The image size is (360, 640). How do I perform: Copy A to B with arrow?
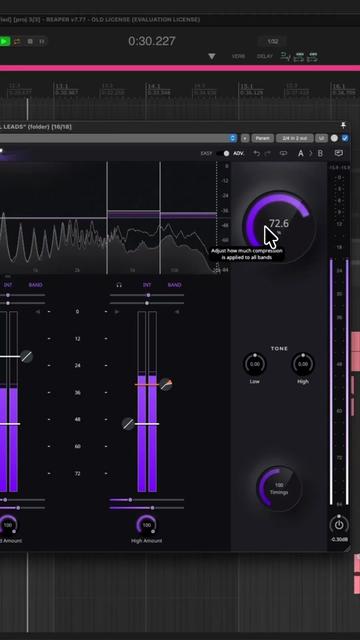tap(311, 153)
